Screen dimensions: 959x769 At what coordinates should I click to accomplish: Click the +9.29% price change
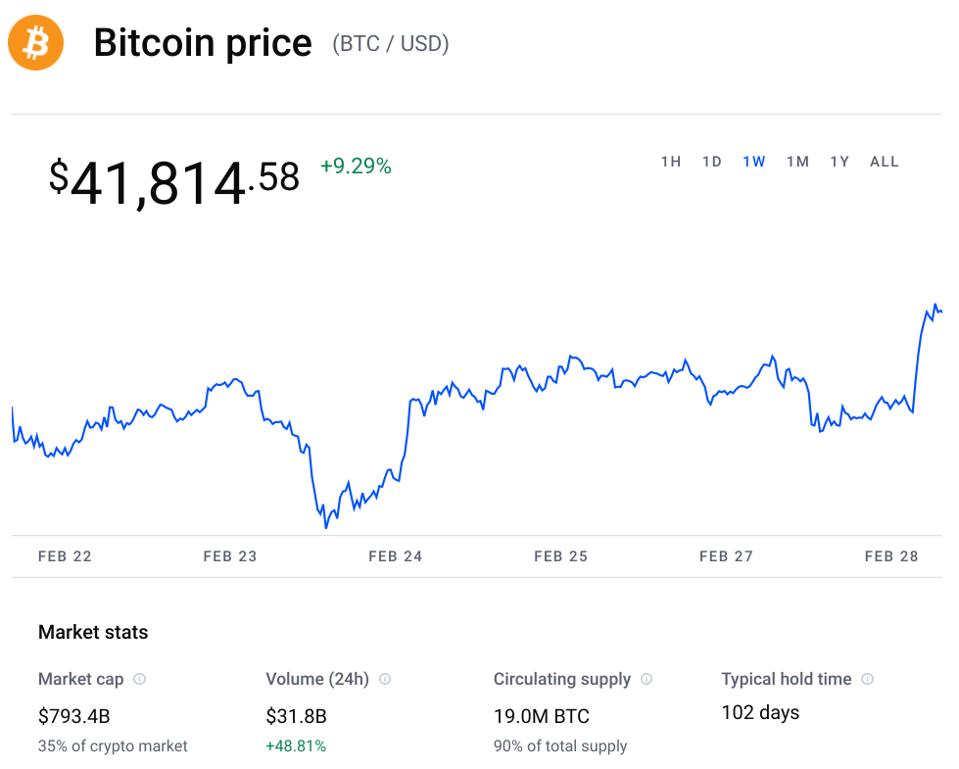pos(355,167)
